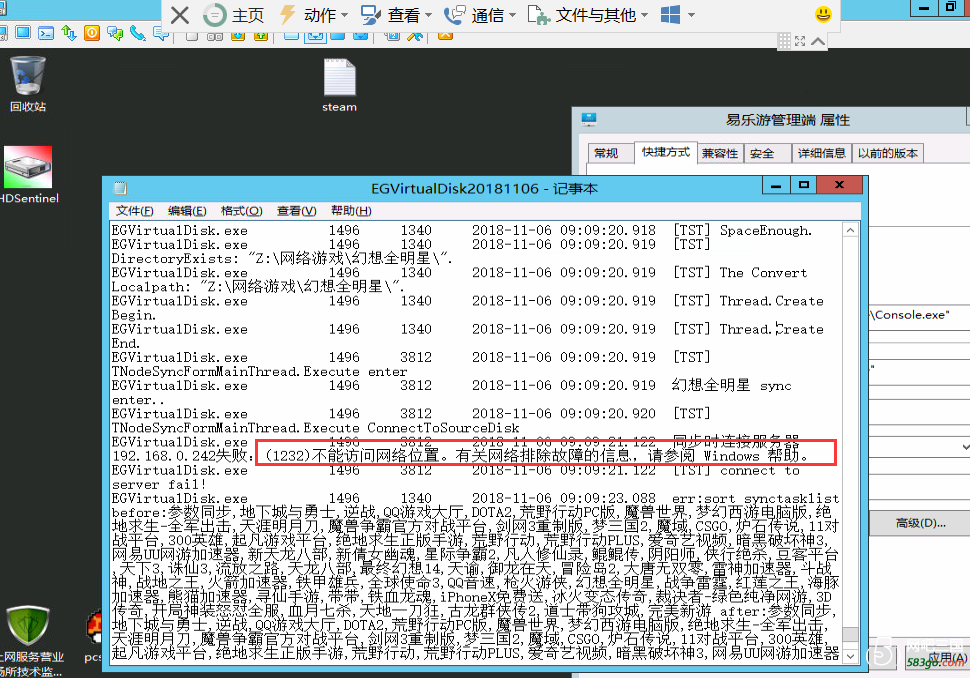Click the '幻想全明星 sync' text in the log
Viewport: 970px width, 678px height.
pos(732,385)
